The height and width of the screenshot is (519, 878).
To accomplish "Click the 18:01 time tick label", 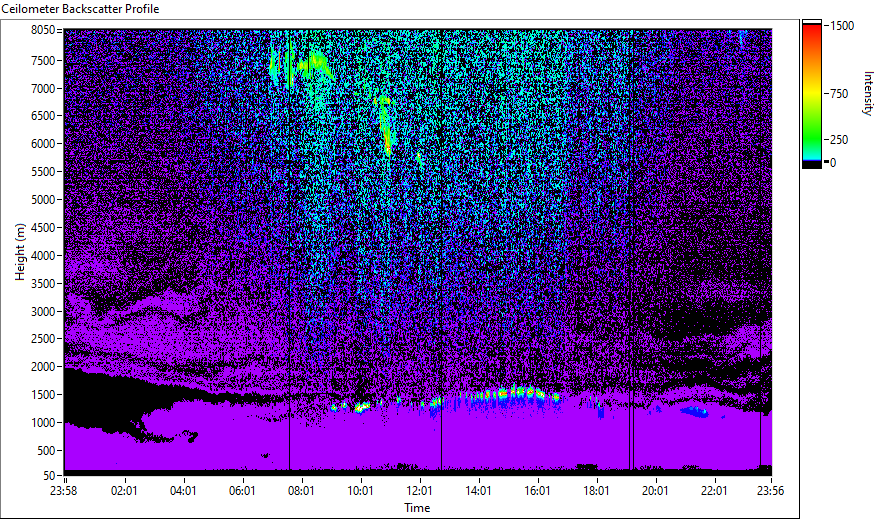I will tap(596, 491).
